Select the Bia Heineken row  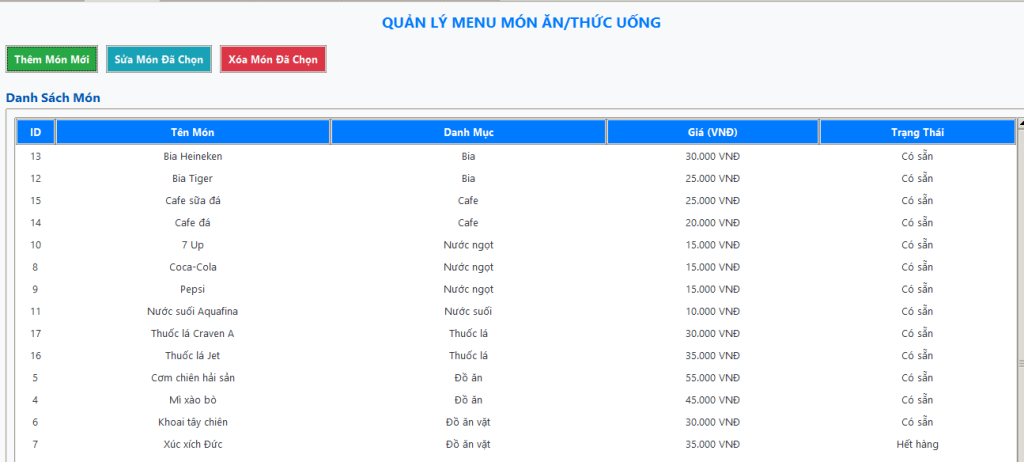click(x=516, y=156)
